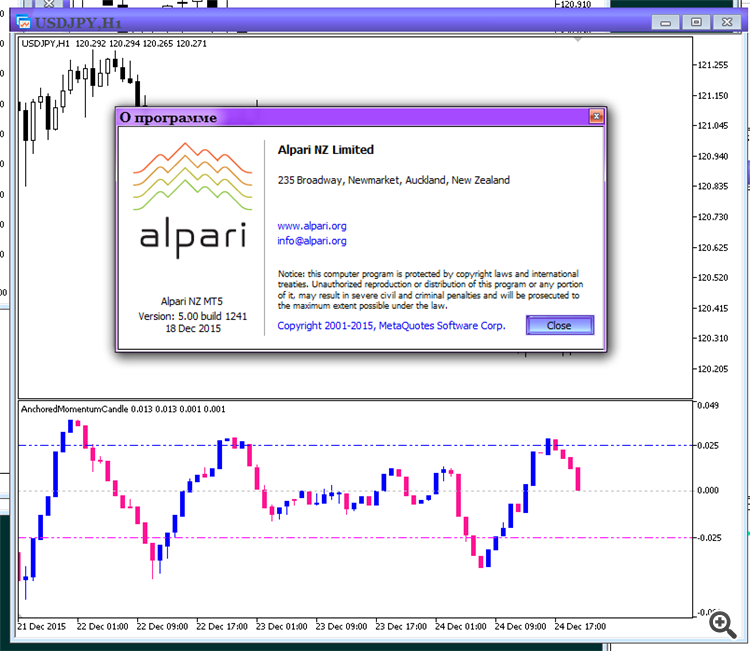The height and width of the screenshot is (651, 750).
Task: Maximize the USDJPY,H1 chart window
Action: (x=696, y=22)
